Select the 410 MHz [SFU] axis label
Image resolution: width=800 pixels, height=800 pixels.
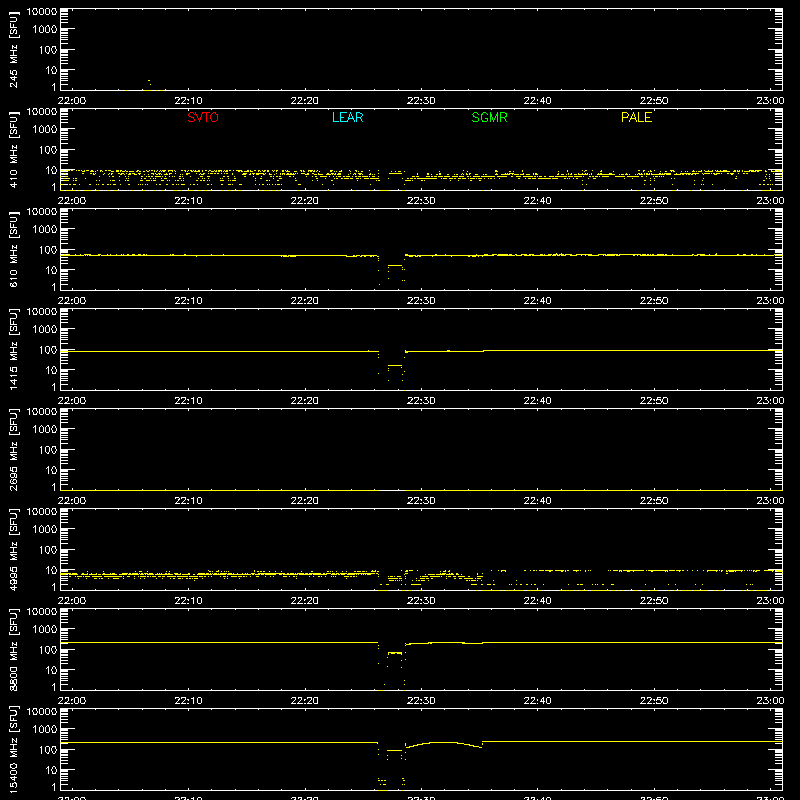pos(13,149)
